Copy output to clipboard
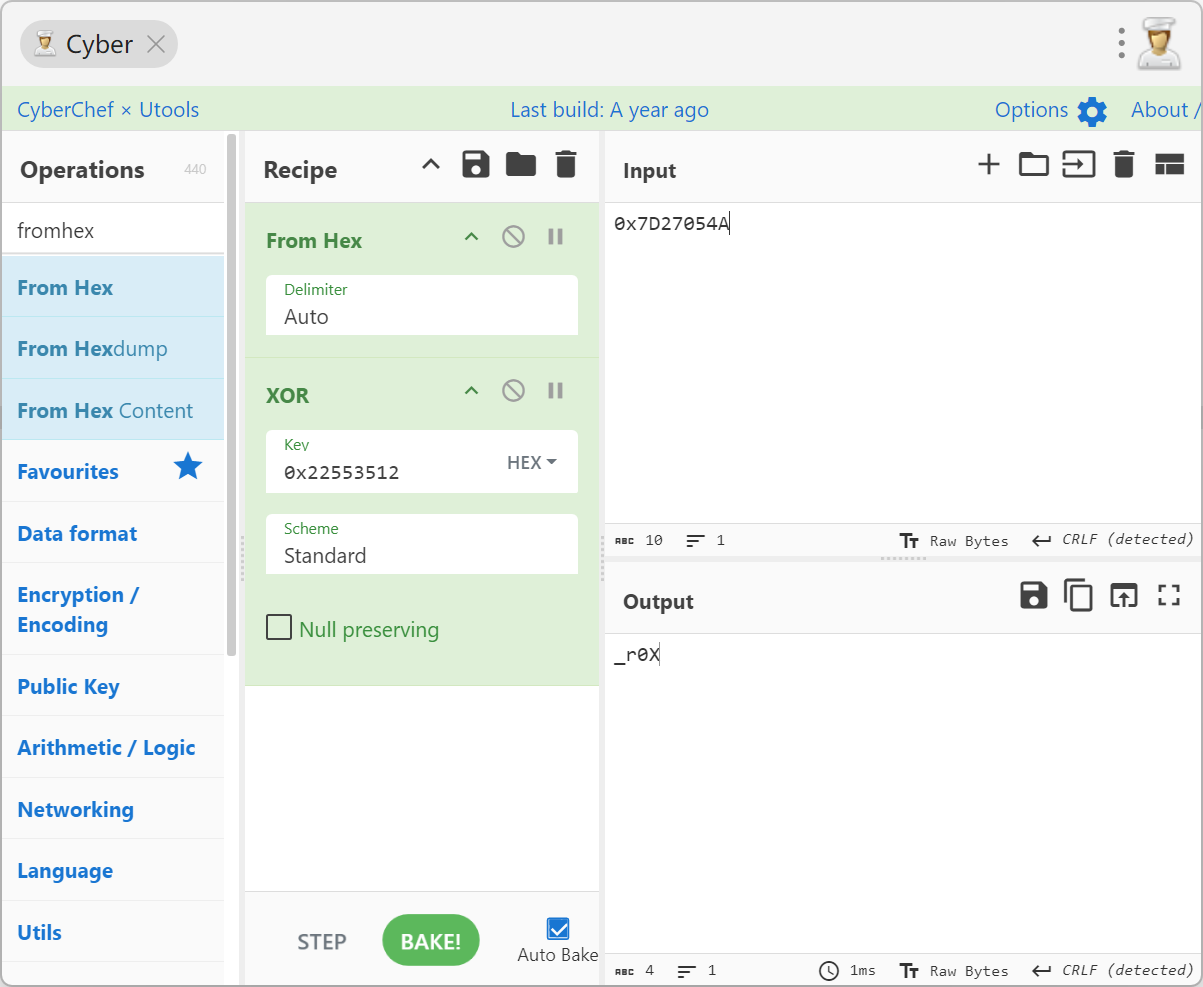Image resolution: width=1203 pixels, height=987 pixels. click(1078, 596)
